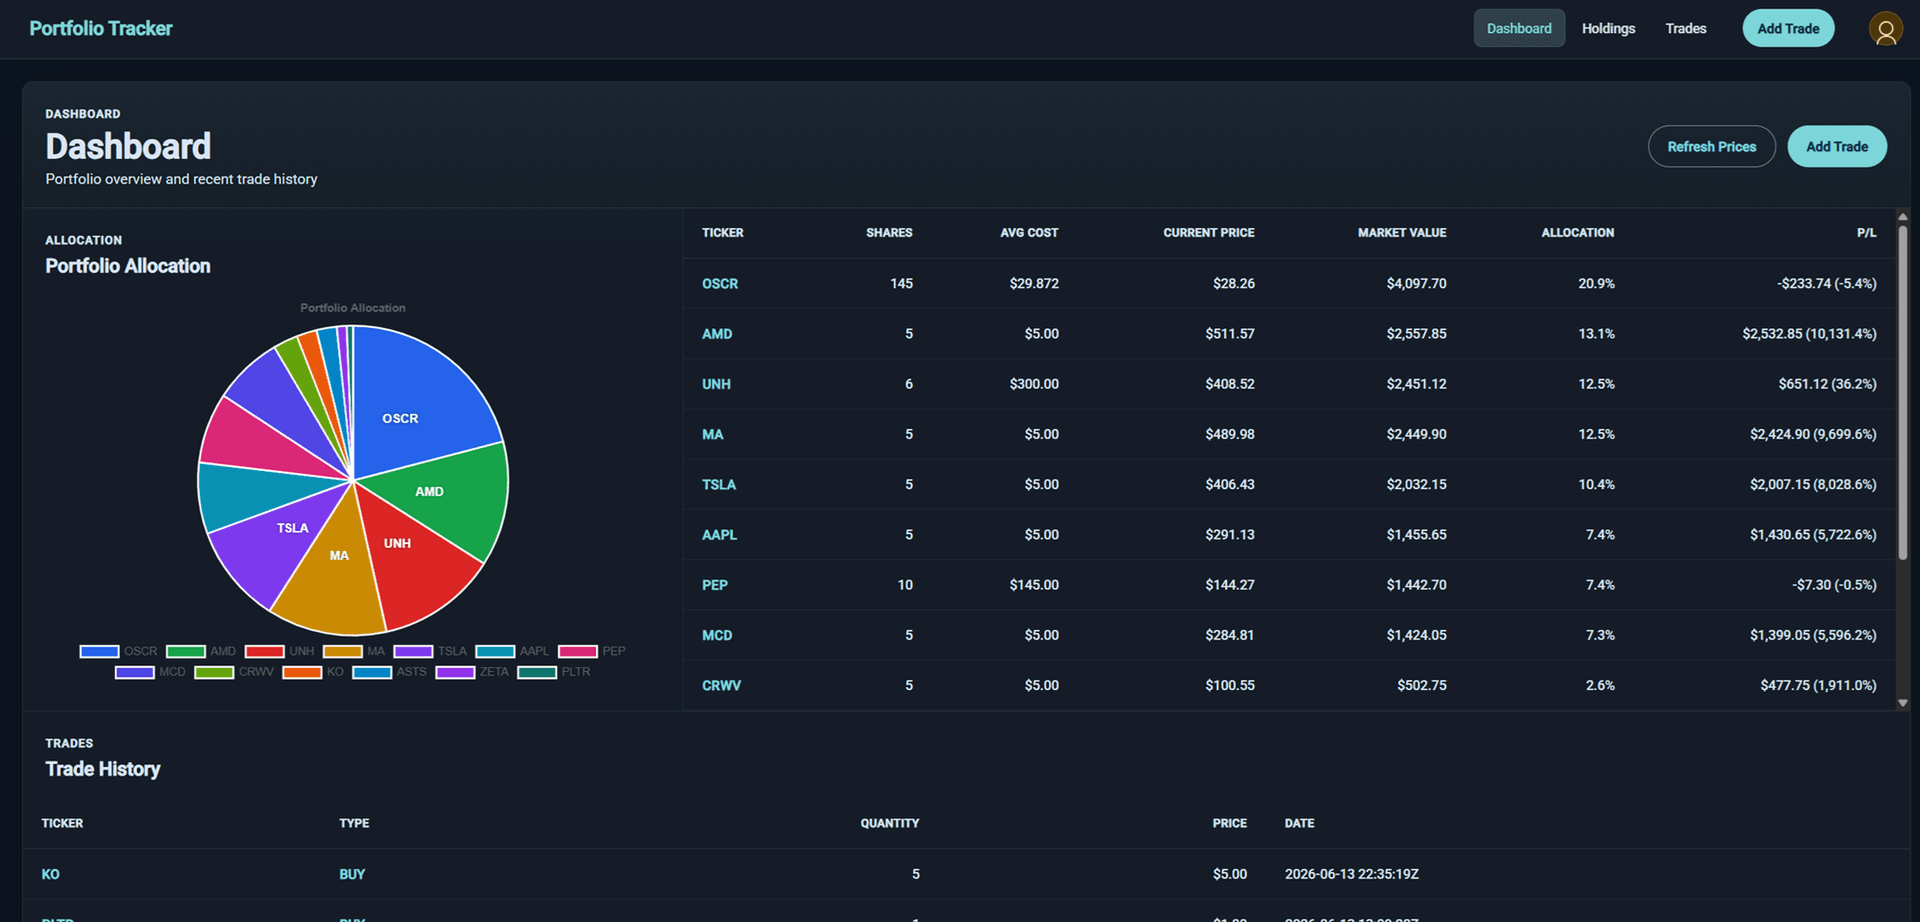Screen dimensions: 1920x922
Task: Click the CRWV ticker in the holdings table
Action: tap(721, 685)
